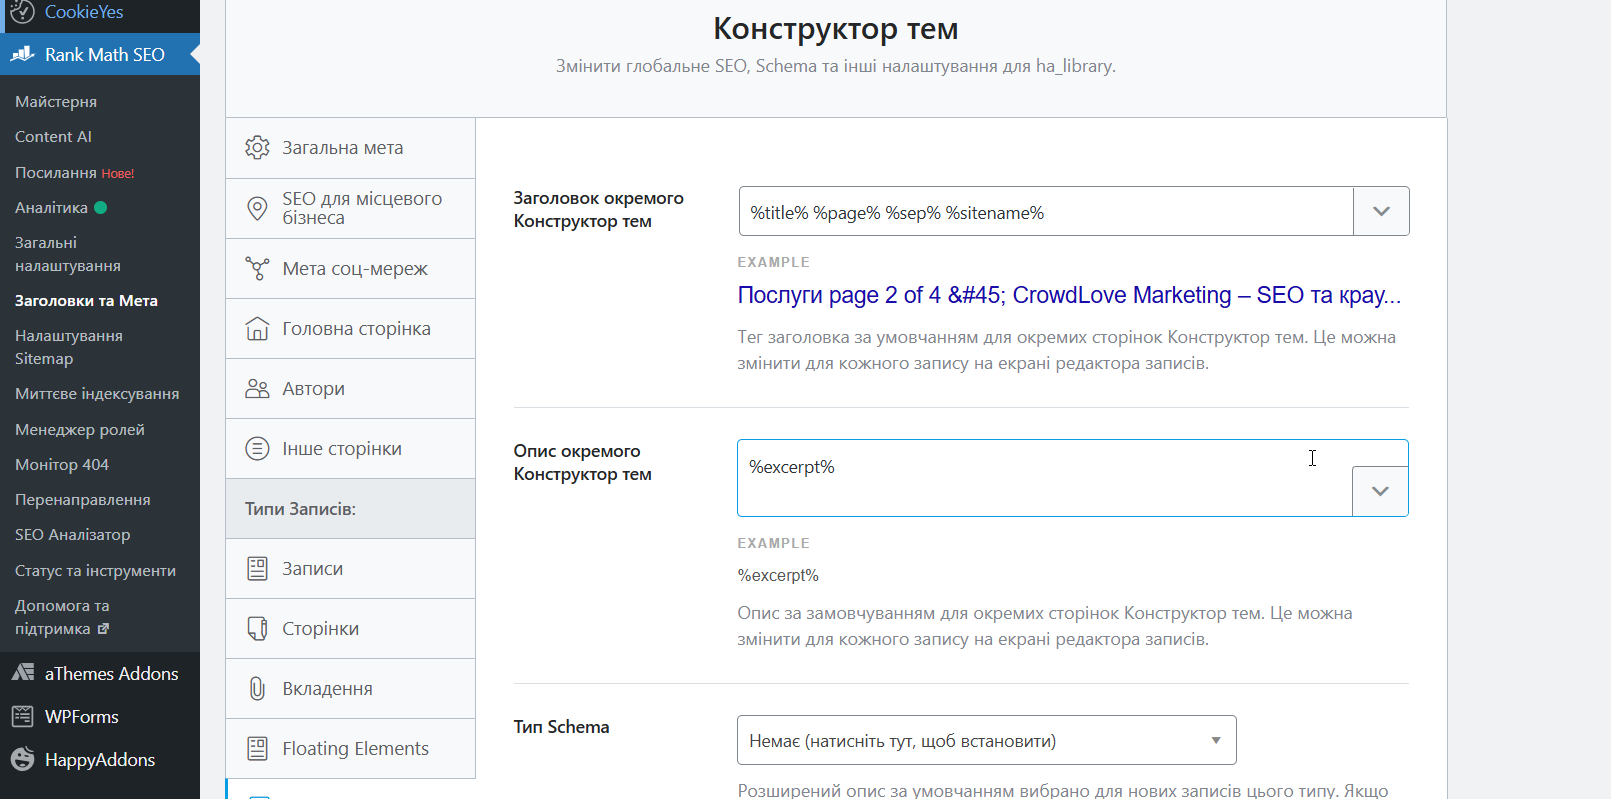Expand the variables dropdown for description field
Image resolution: width=1611 pixels, height=799 pixels.
tap(1380, 491)
